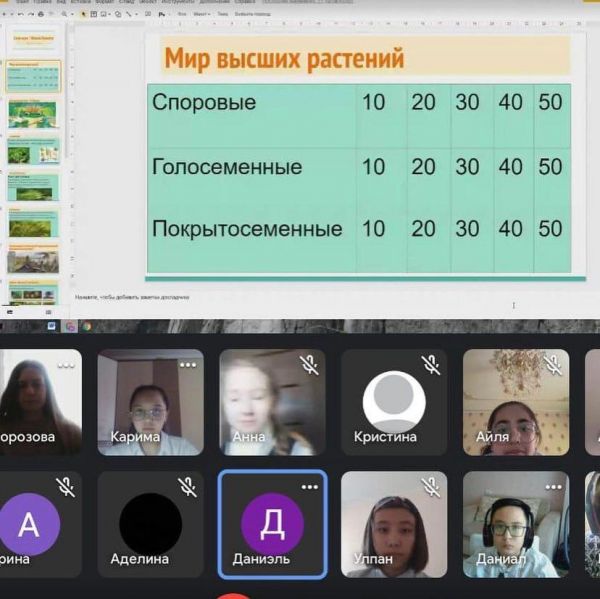Open the Слайд menu in the menu bar
The width and height of the screenshot is (600, 599).
(x=127, y=3)
